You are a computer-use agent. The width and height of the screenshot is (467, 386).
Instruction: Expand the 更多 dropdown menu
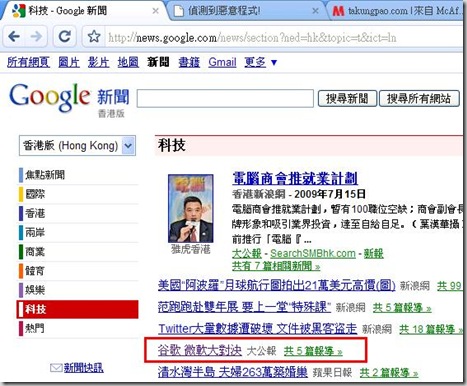point(260,62)
